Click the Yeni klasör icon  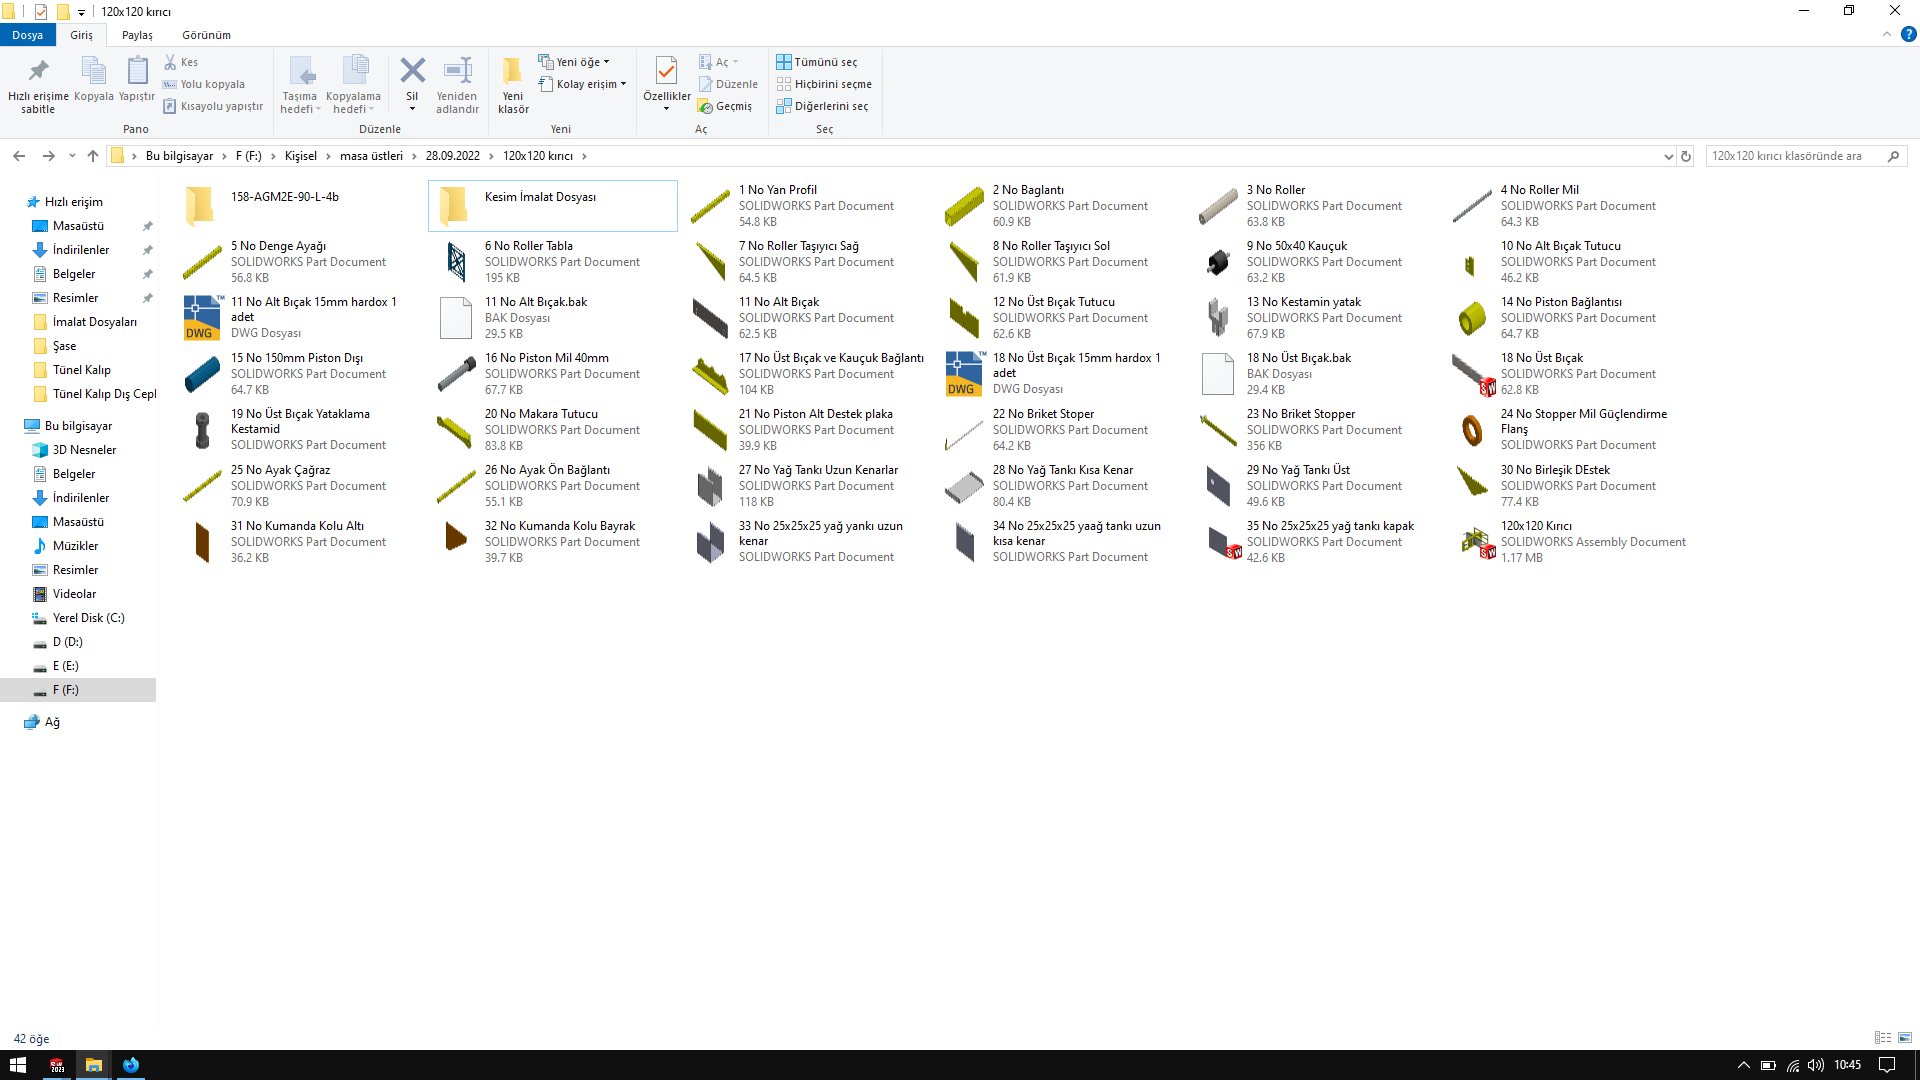512,71
